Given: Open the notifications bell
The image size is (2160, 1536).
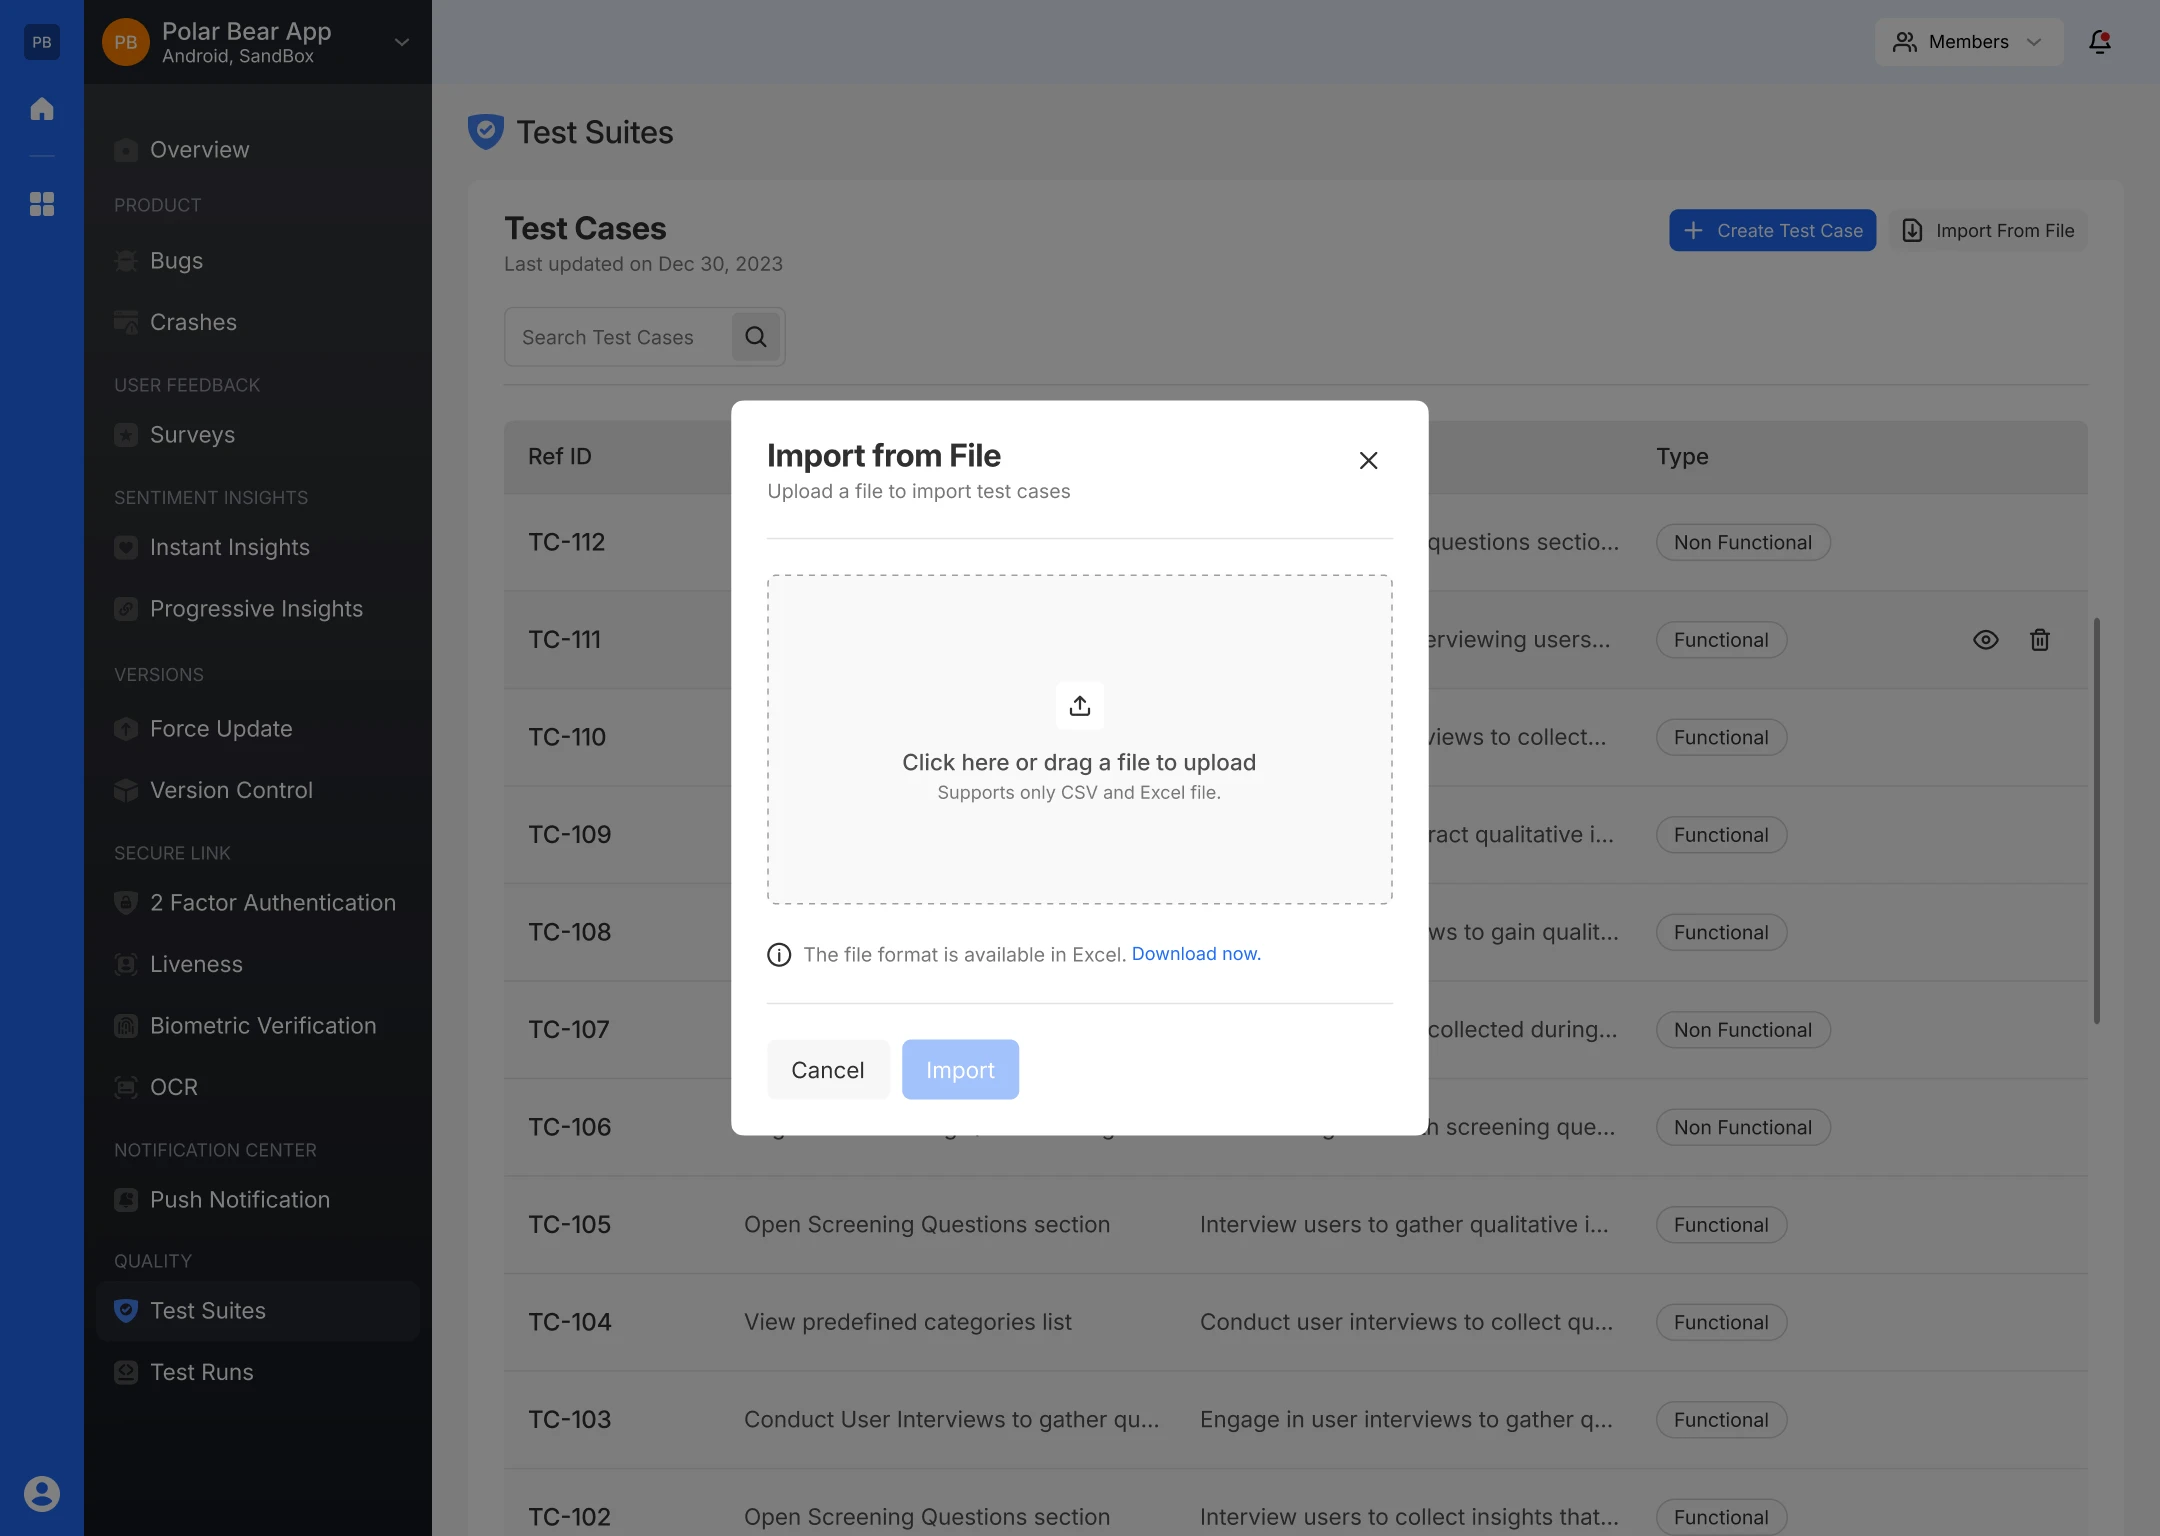Looking at the screenshot, I should (2100, 42).
